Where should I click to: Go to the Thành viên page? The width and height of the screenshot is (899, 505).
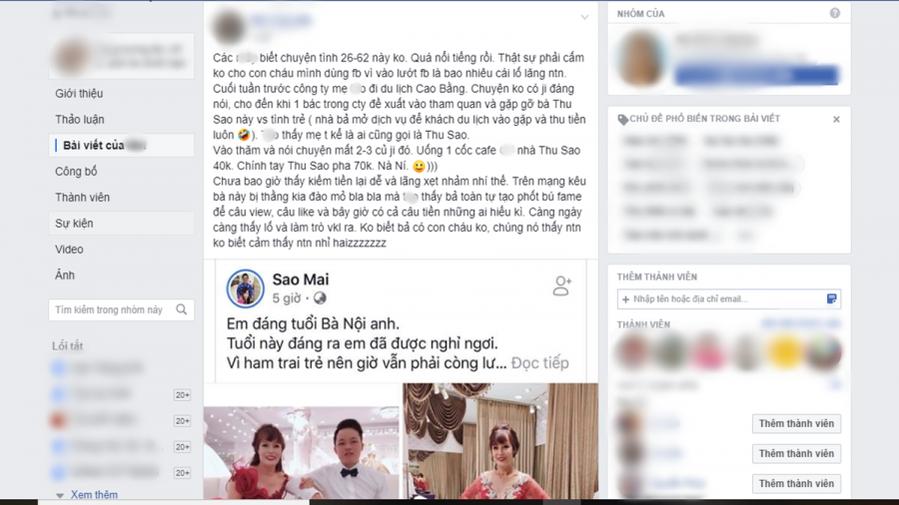(x=82, y=197)
